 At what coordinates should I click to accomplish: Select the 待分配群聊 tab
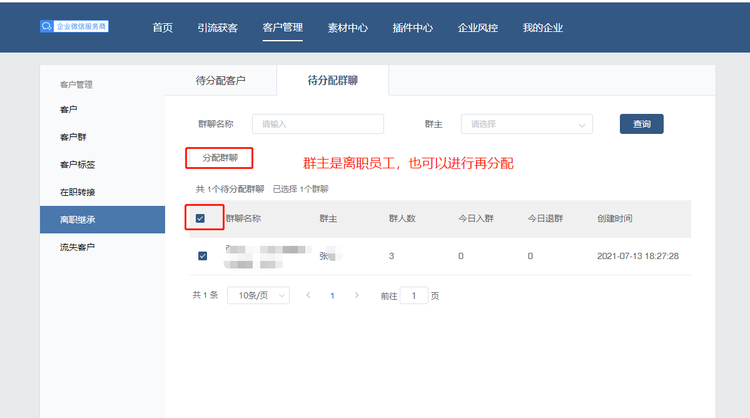click(332, 80)
